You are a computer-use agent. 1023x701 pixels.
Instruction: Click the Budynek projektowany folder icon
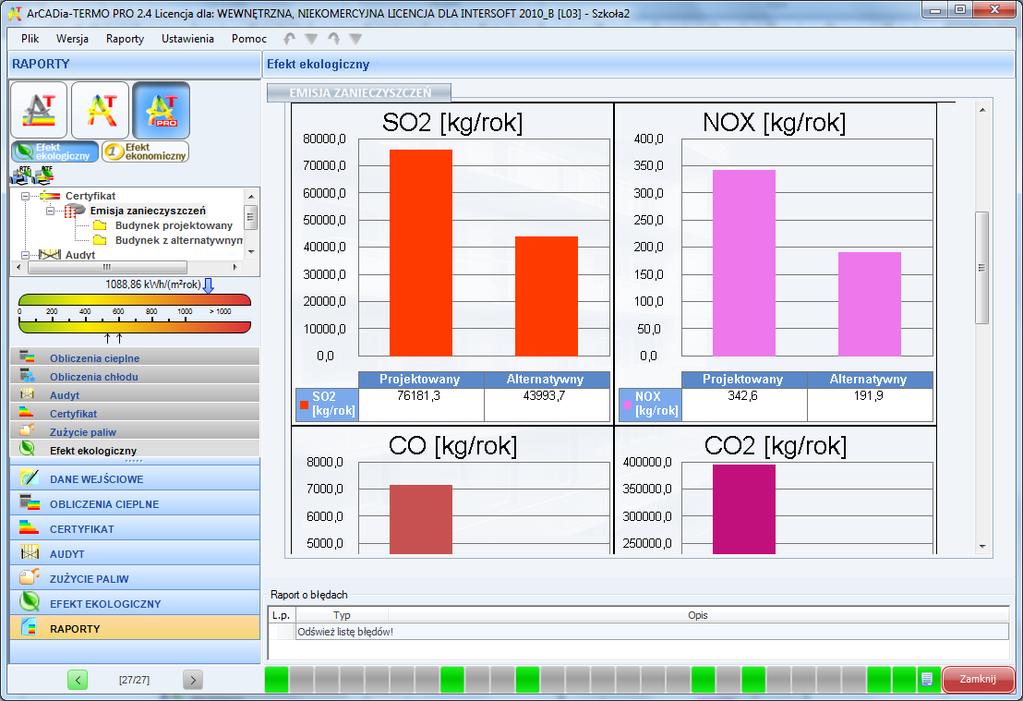99,226
